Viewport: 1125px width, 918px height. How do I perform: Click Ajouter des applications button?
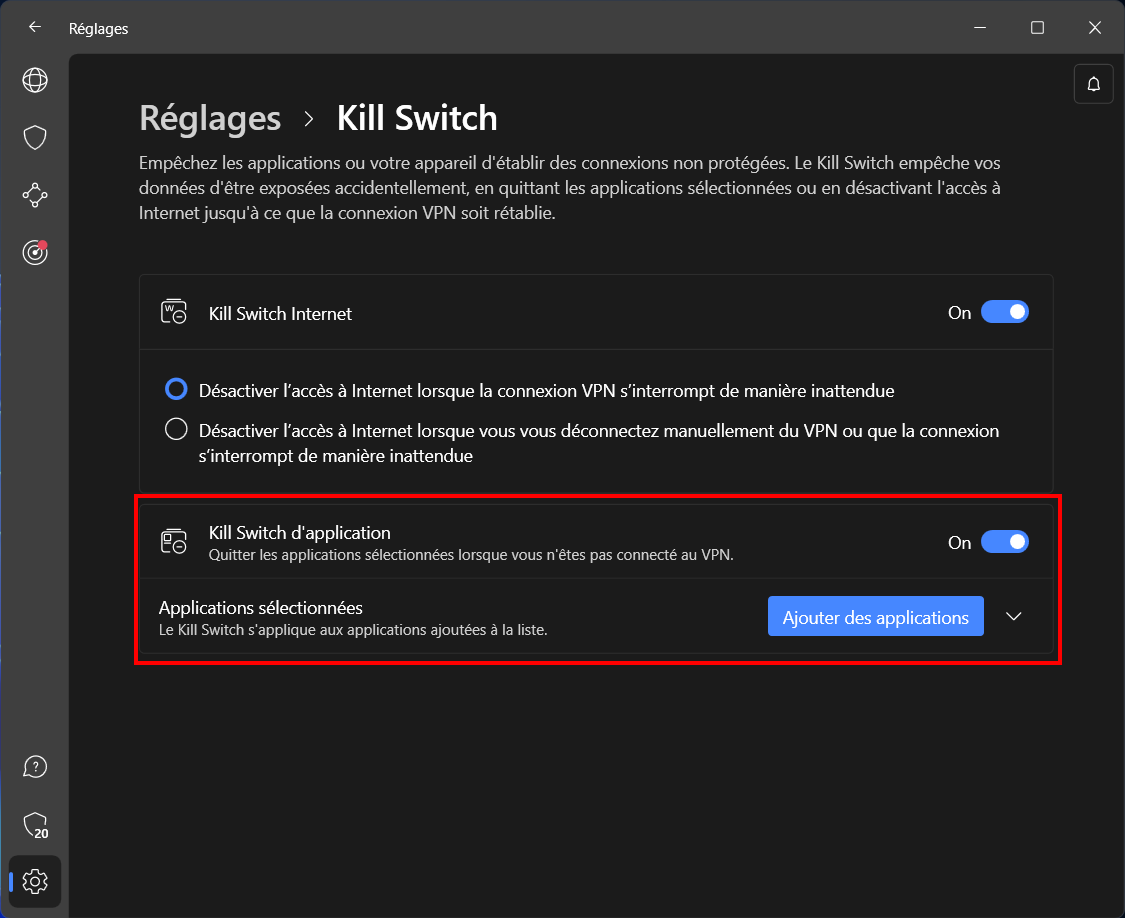click(875, 617)
